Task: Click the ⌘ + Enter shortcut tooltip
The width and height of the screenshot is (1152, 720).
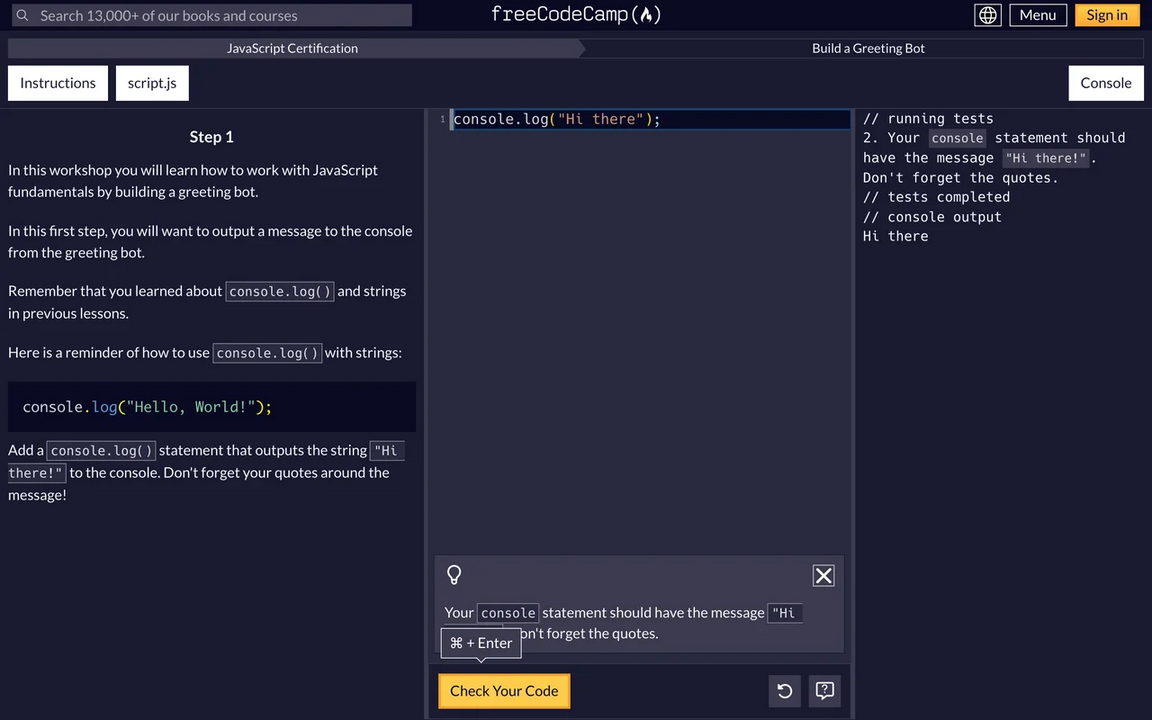Action: coord(481,643)
